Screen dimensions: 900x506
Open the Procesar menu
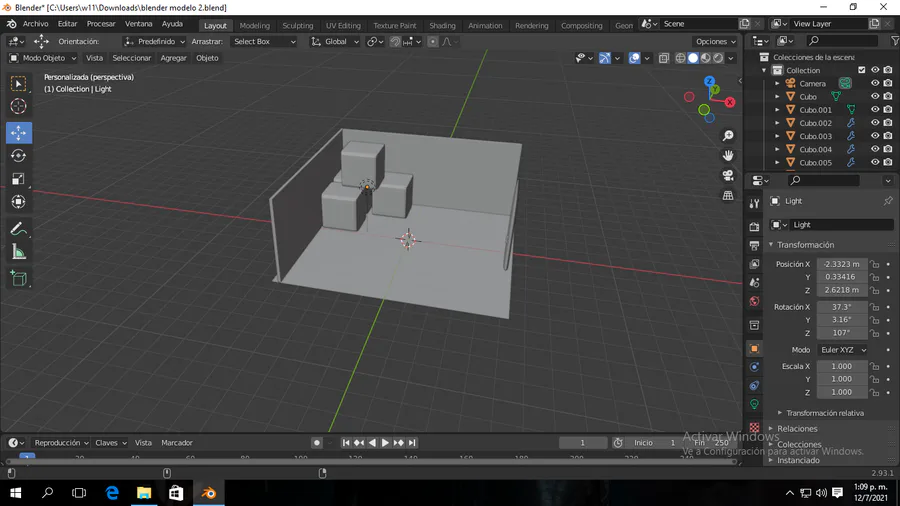point(101,24)
